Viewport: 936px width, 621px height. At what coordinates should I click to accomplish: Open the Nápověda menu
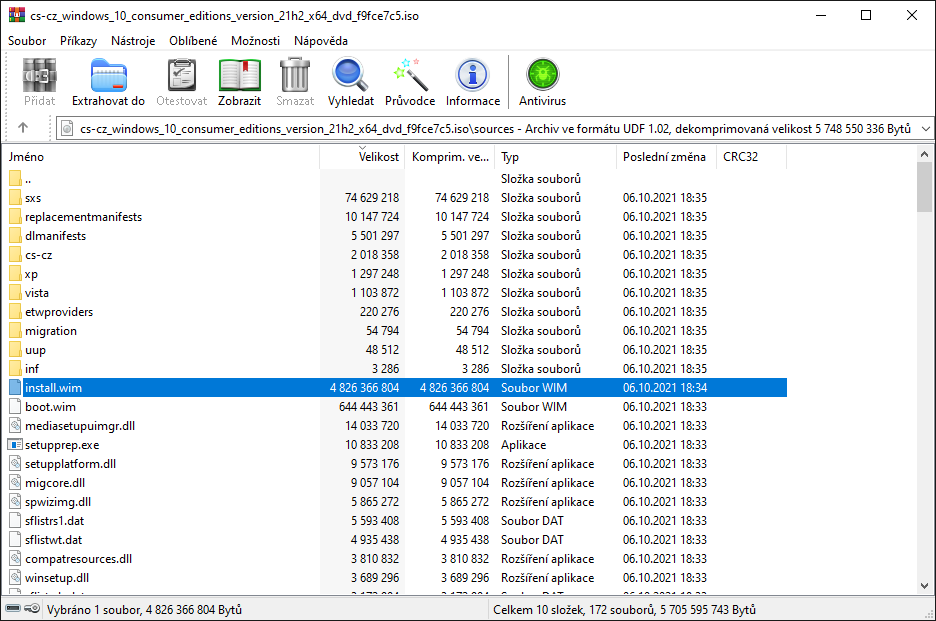[x=321, y=41]
